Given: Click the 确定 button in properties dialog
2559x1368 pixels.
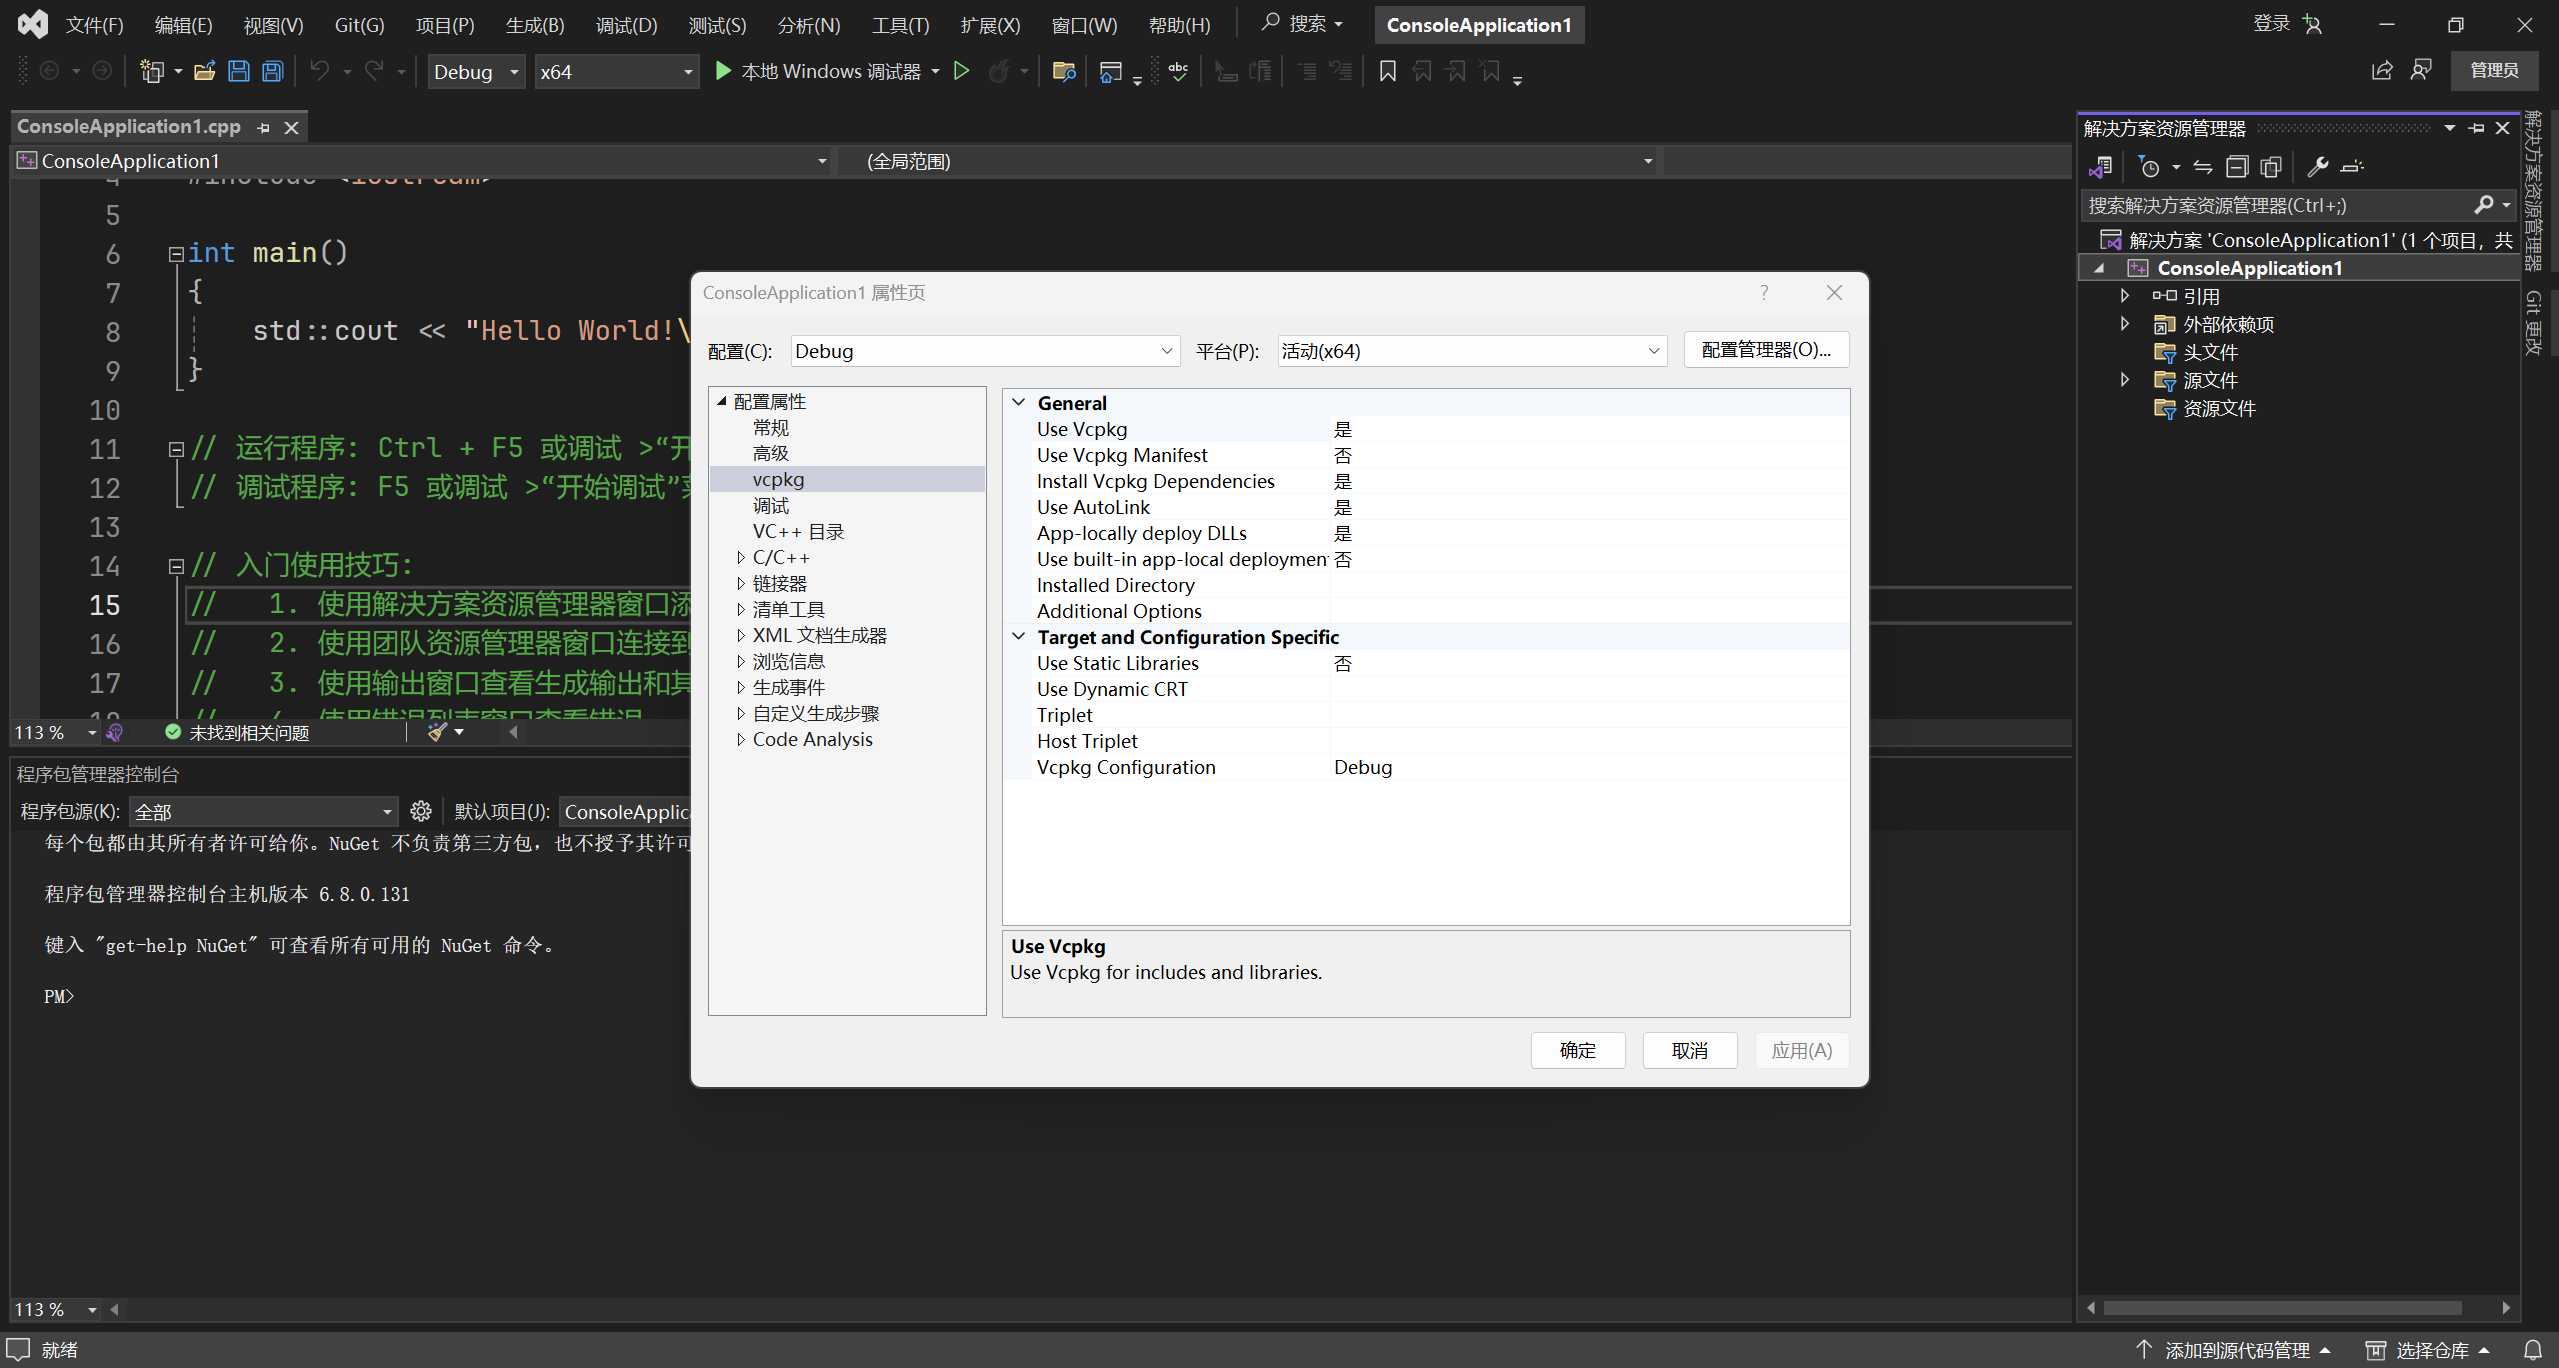Looking at the screenshot, I should point(1577,1050).
